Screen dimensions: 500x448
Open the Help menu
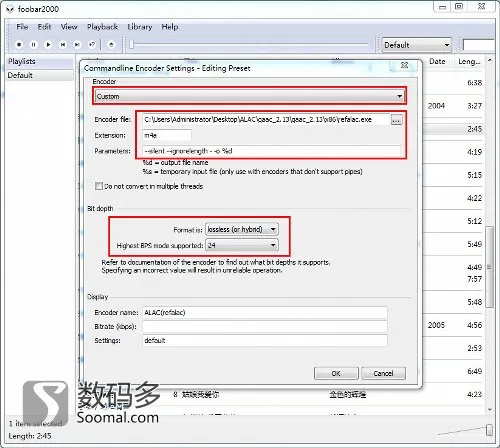(x=170, y=27)
